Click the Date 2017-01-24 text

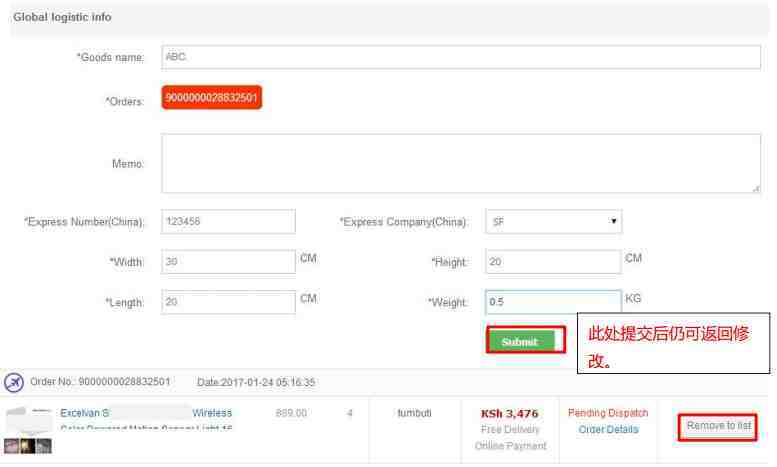pos(256,382)
